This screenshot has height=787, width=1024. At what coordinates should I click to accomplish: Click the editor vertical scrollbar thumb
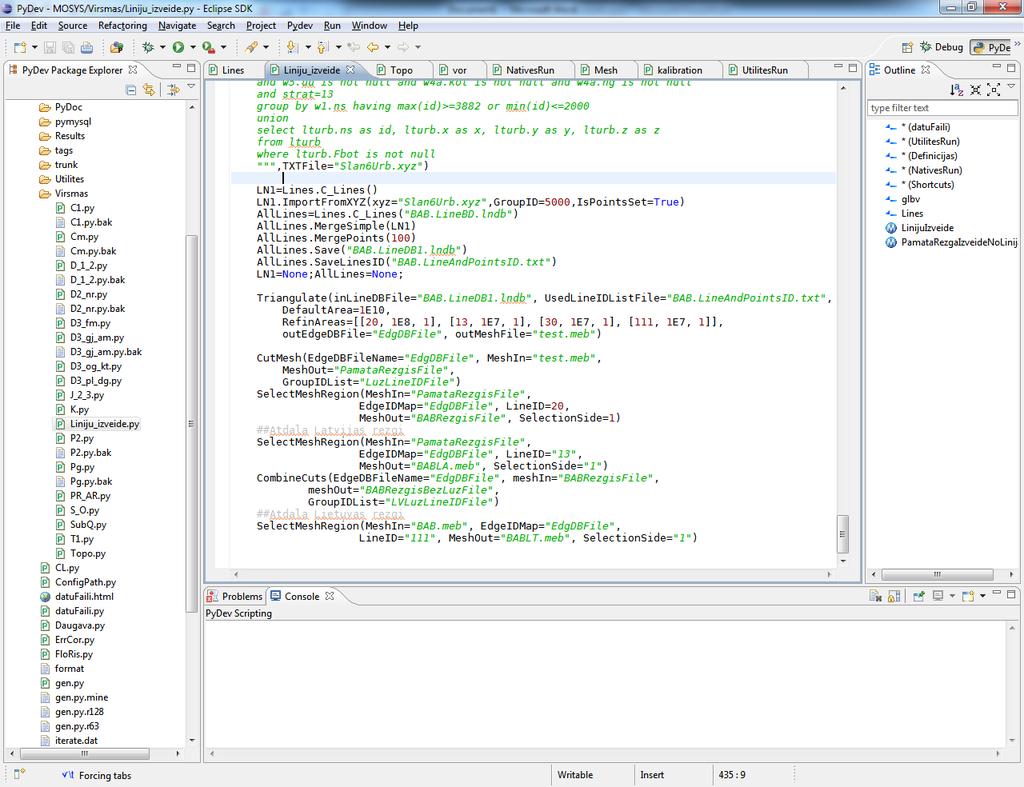point(842,534)
